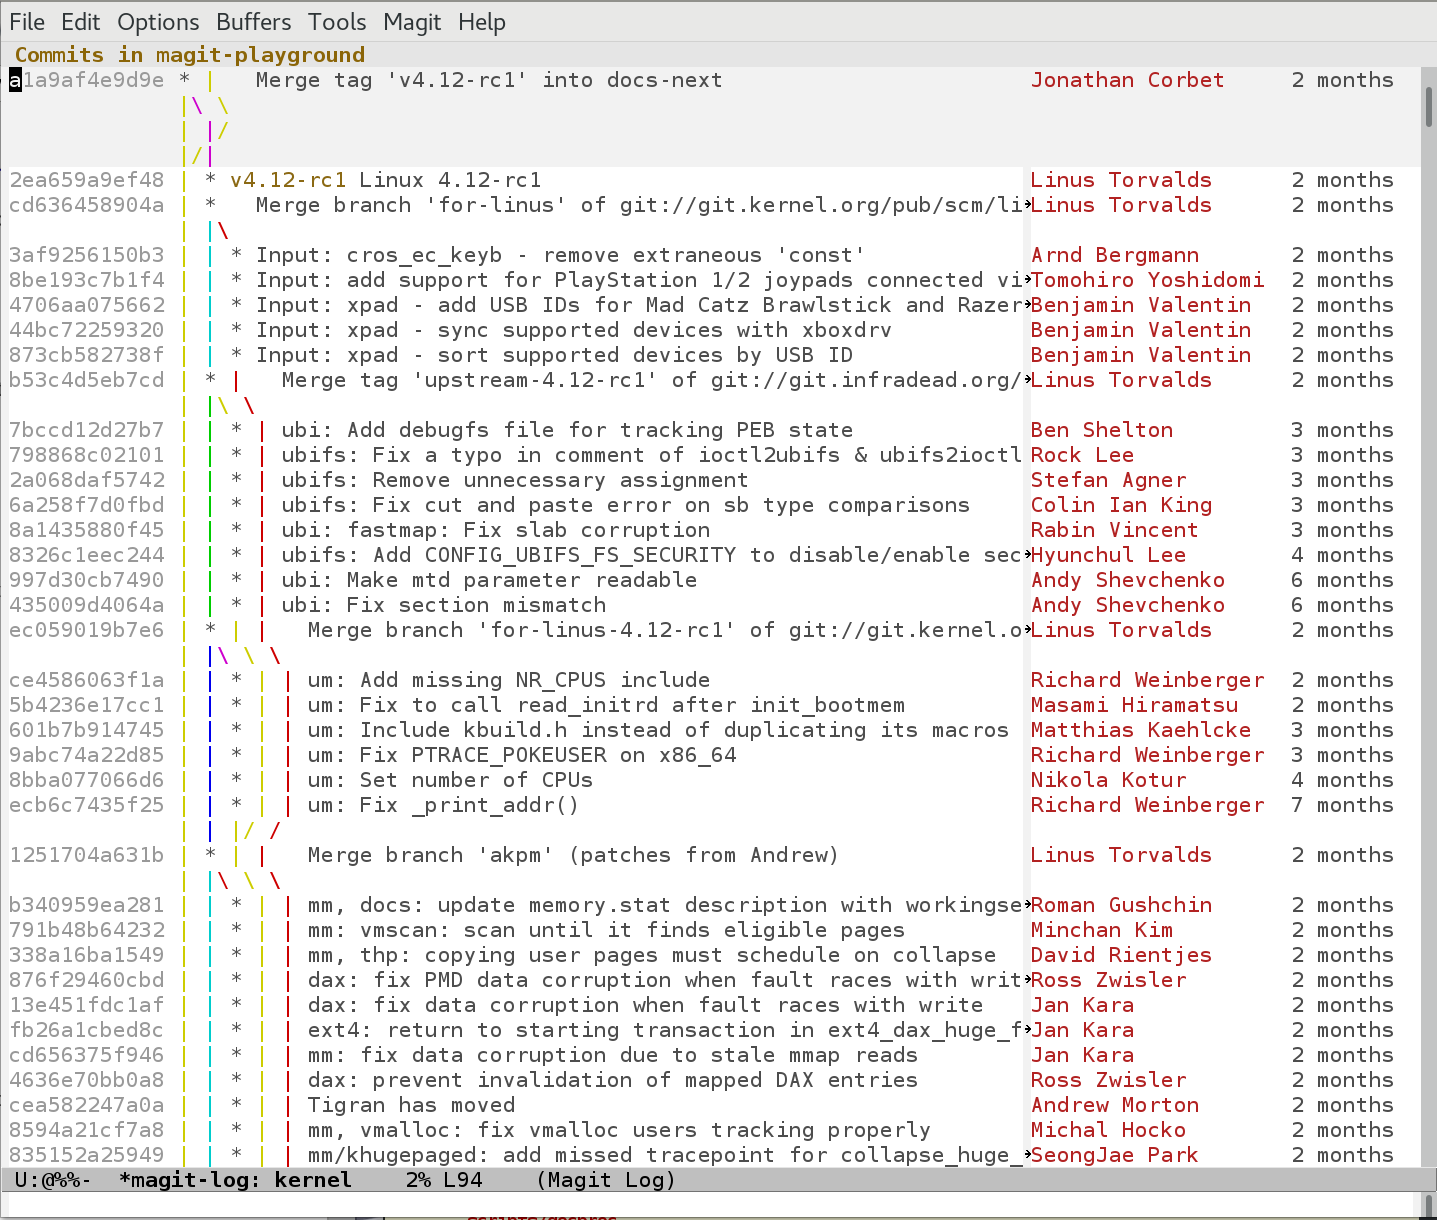
Task: Open the Edit menu
Action: (x=80, y=22)
